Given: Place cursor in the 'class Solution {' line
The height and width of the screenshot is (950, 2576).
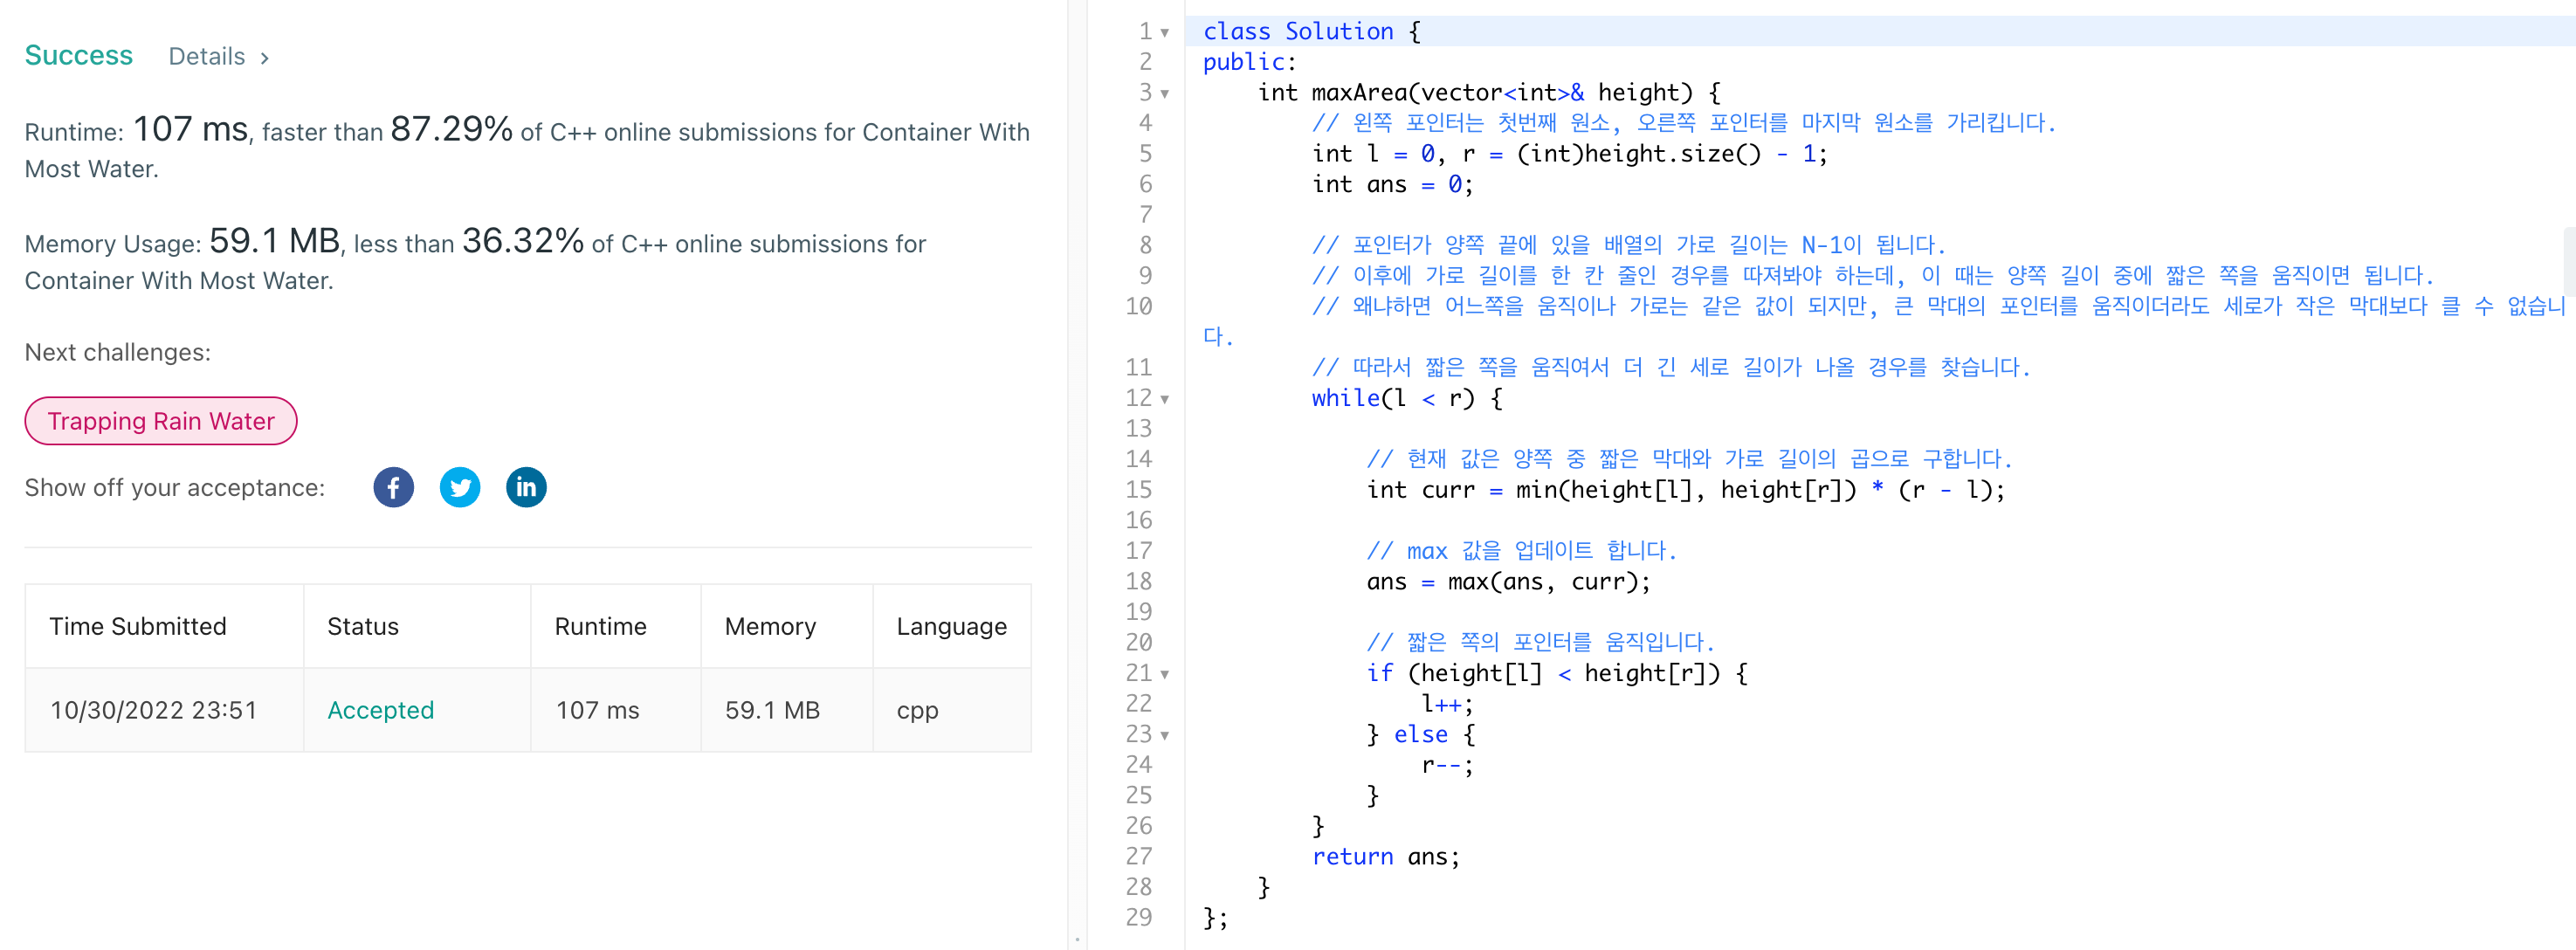Looking at the screenshot, I should (x=1311, y=32).
